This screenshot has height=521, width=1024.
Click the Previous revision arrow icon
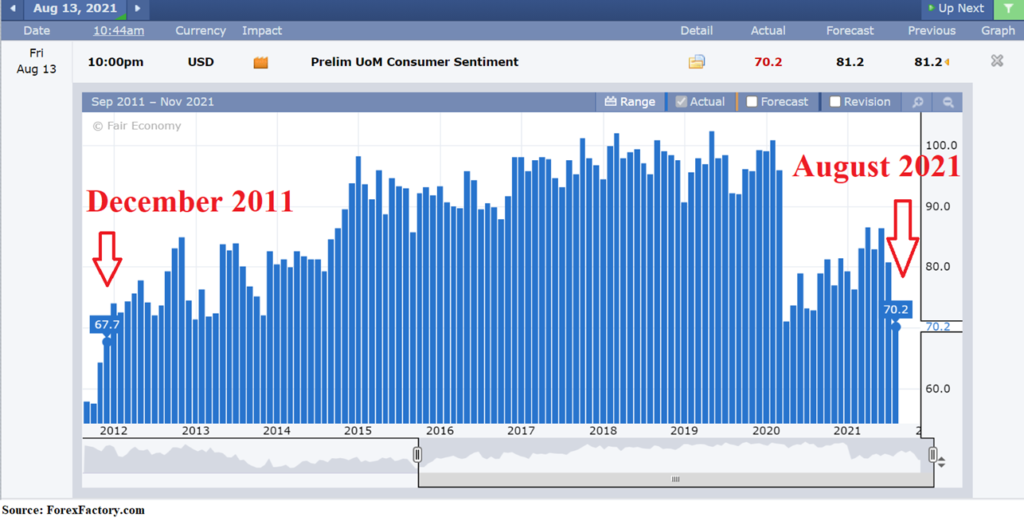point(946,63)
